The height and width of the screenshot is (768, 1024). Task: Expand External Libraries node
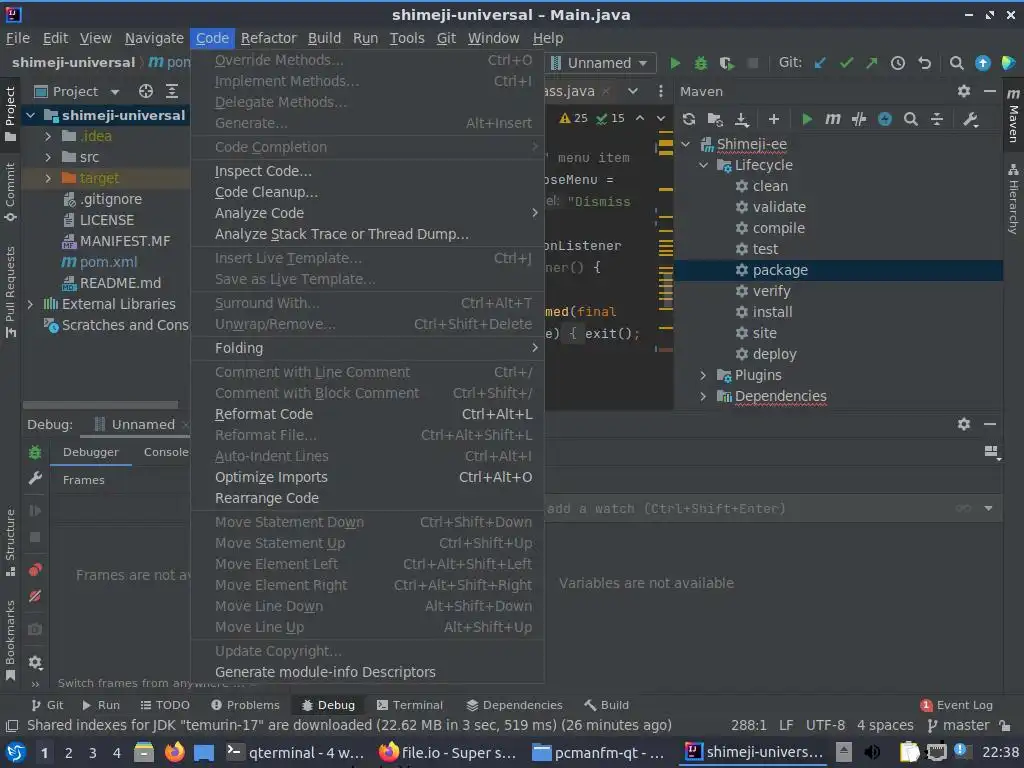coord(30,304)
